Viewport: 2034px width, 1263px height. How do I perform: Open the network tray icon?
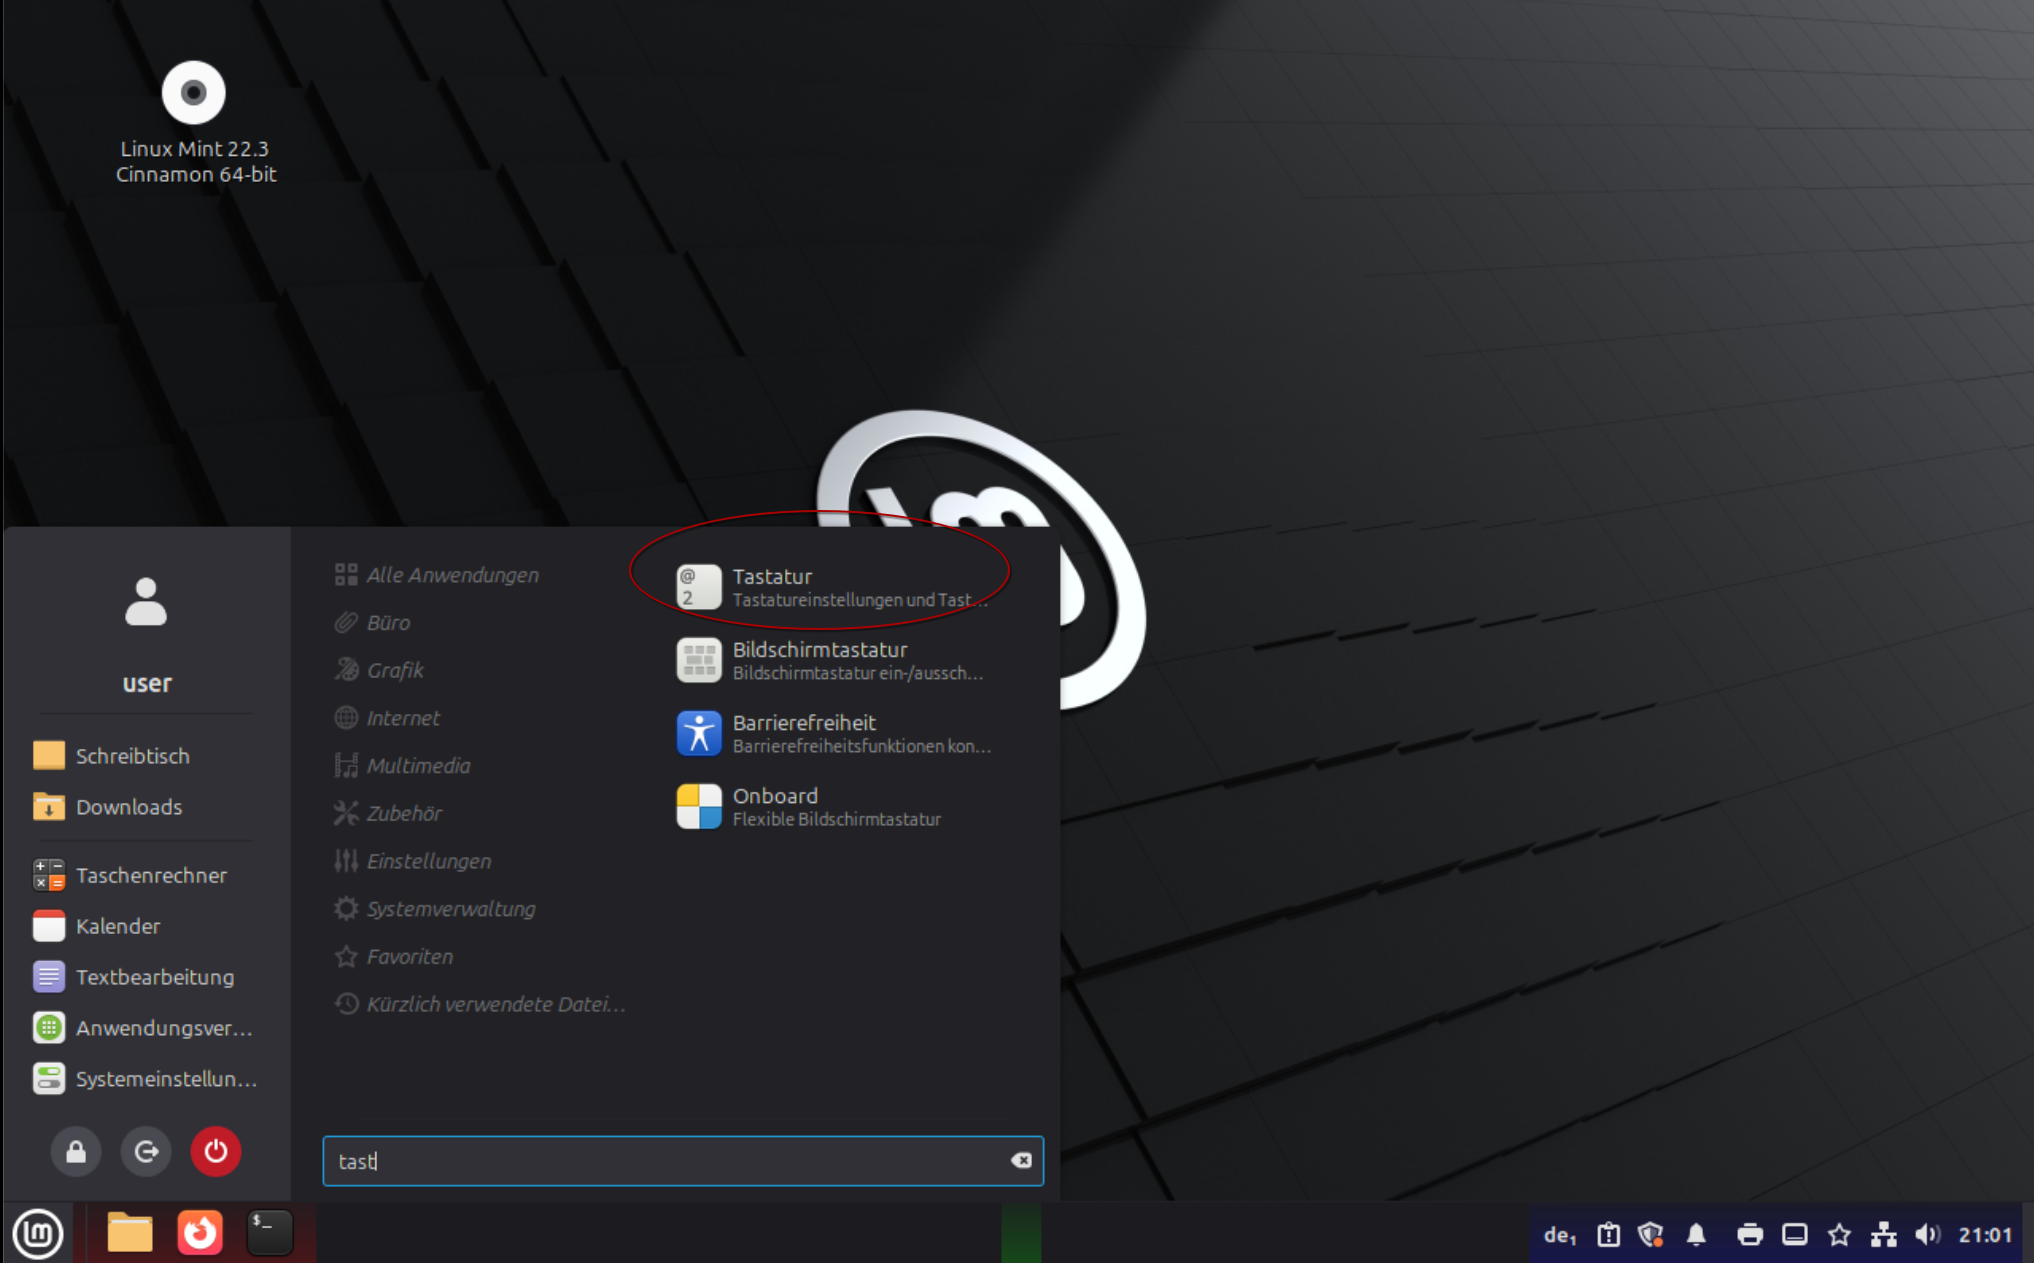pyautogui.click(x=1883, y=1234)
